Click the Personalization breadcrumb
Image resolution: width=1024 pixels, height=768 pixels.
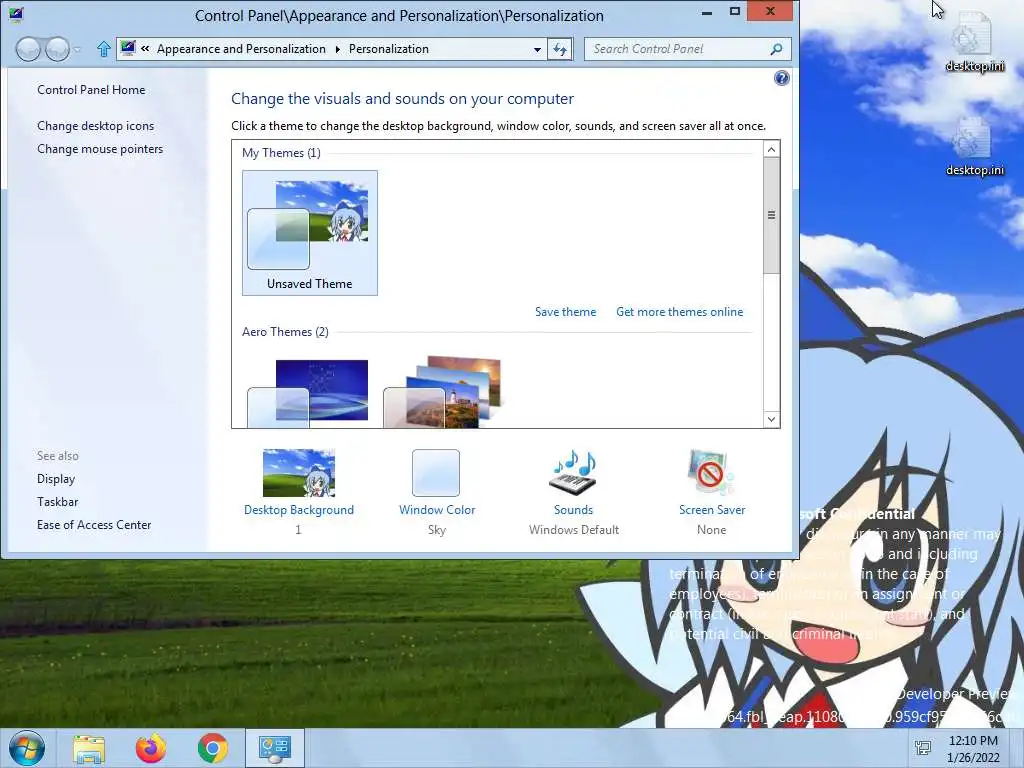tap(389, 49)
